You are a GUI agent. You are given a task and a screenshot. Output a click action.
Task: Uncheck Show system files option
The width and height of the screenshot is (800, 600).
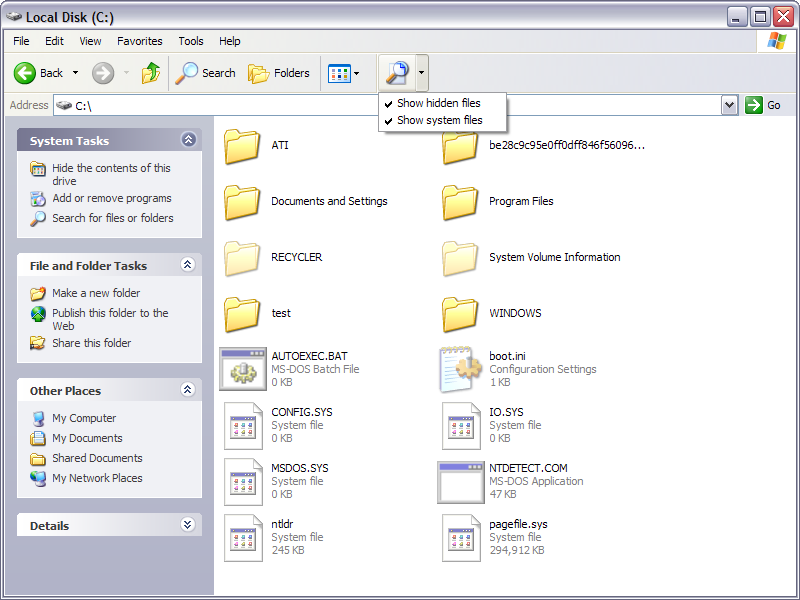(x=442, y=120)
